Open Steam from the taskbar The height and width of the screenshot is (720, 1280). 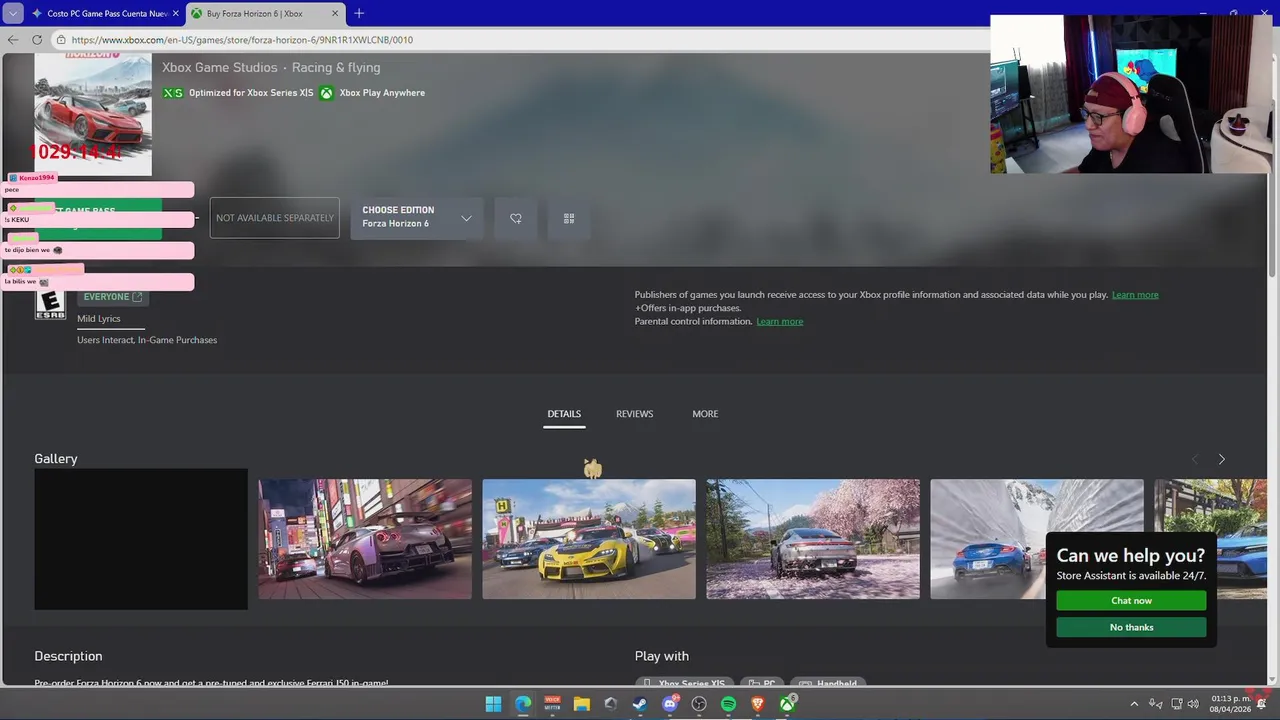coord(640,704)
